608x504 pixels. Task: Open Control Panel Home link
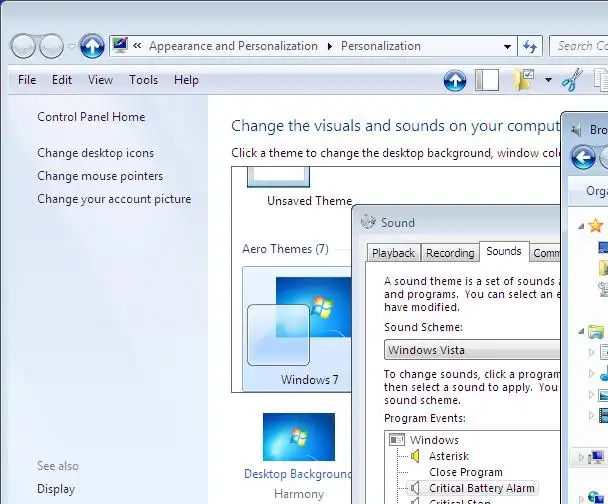pos(91,117)
